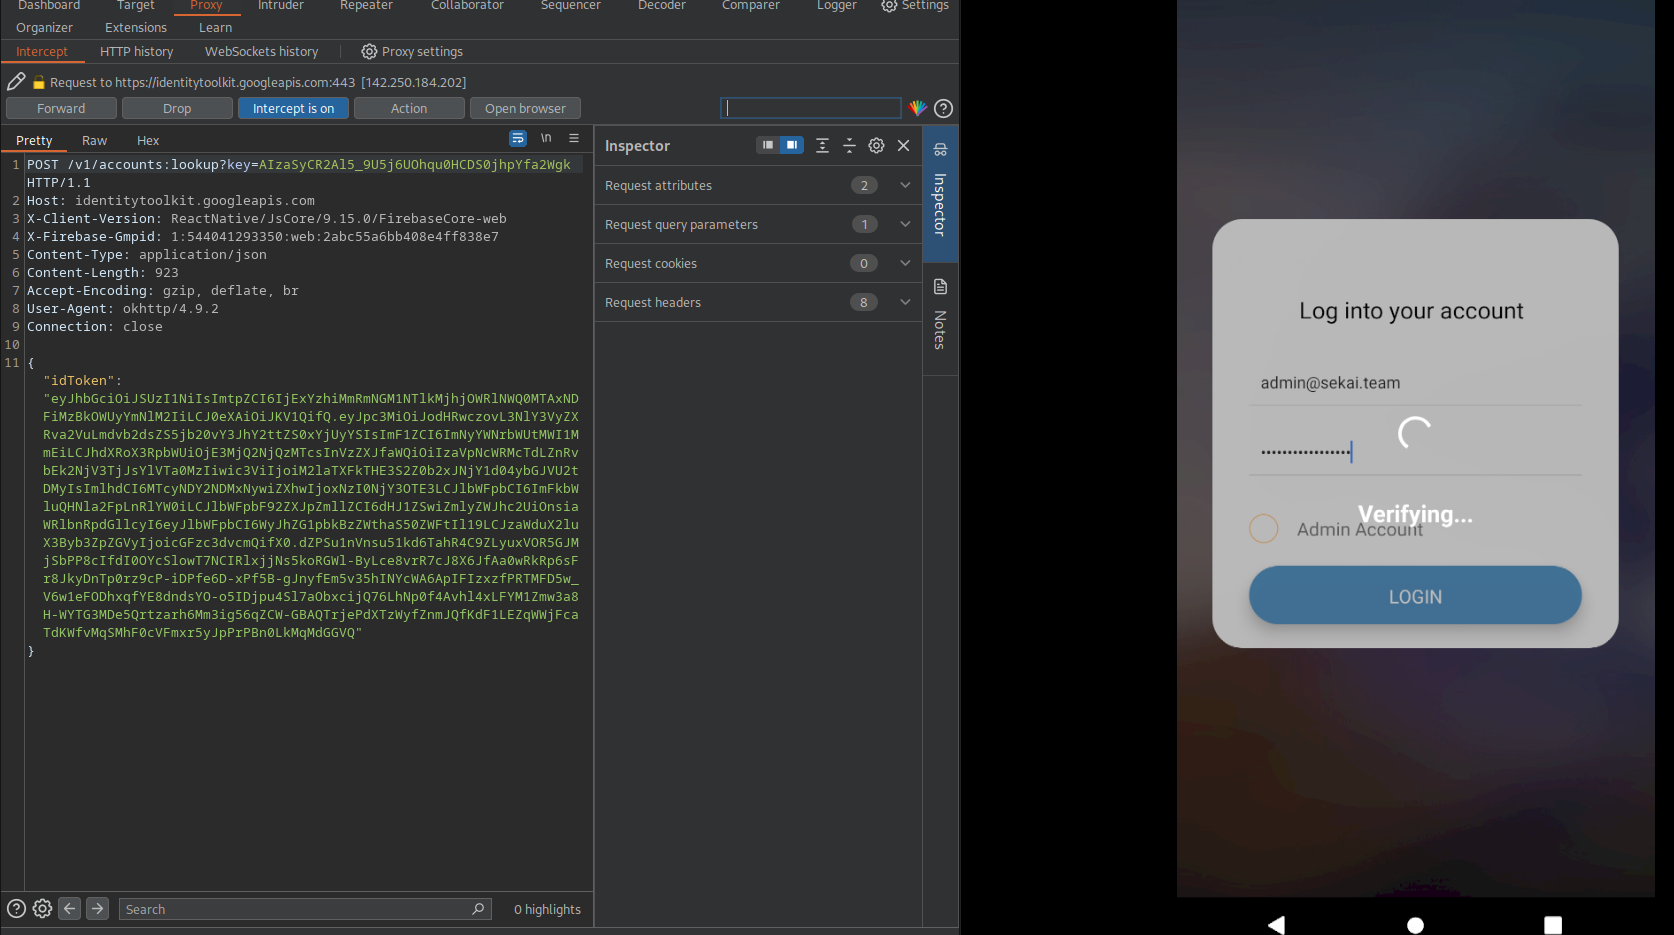Toggle the Intercept is on button
Screen dimensions: 1674x935
point(293,108)
